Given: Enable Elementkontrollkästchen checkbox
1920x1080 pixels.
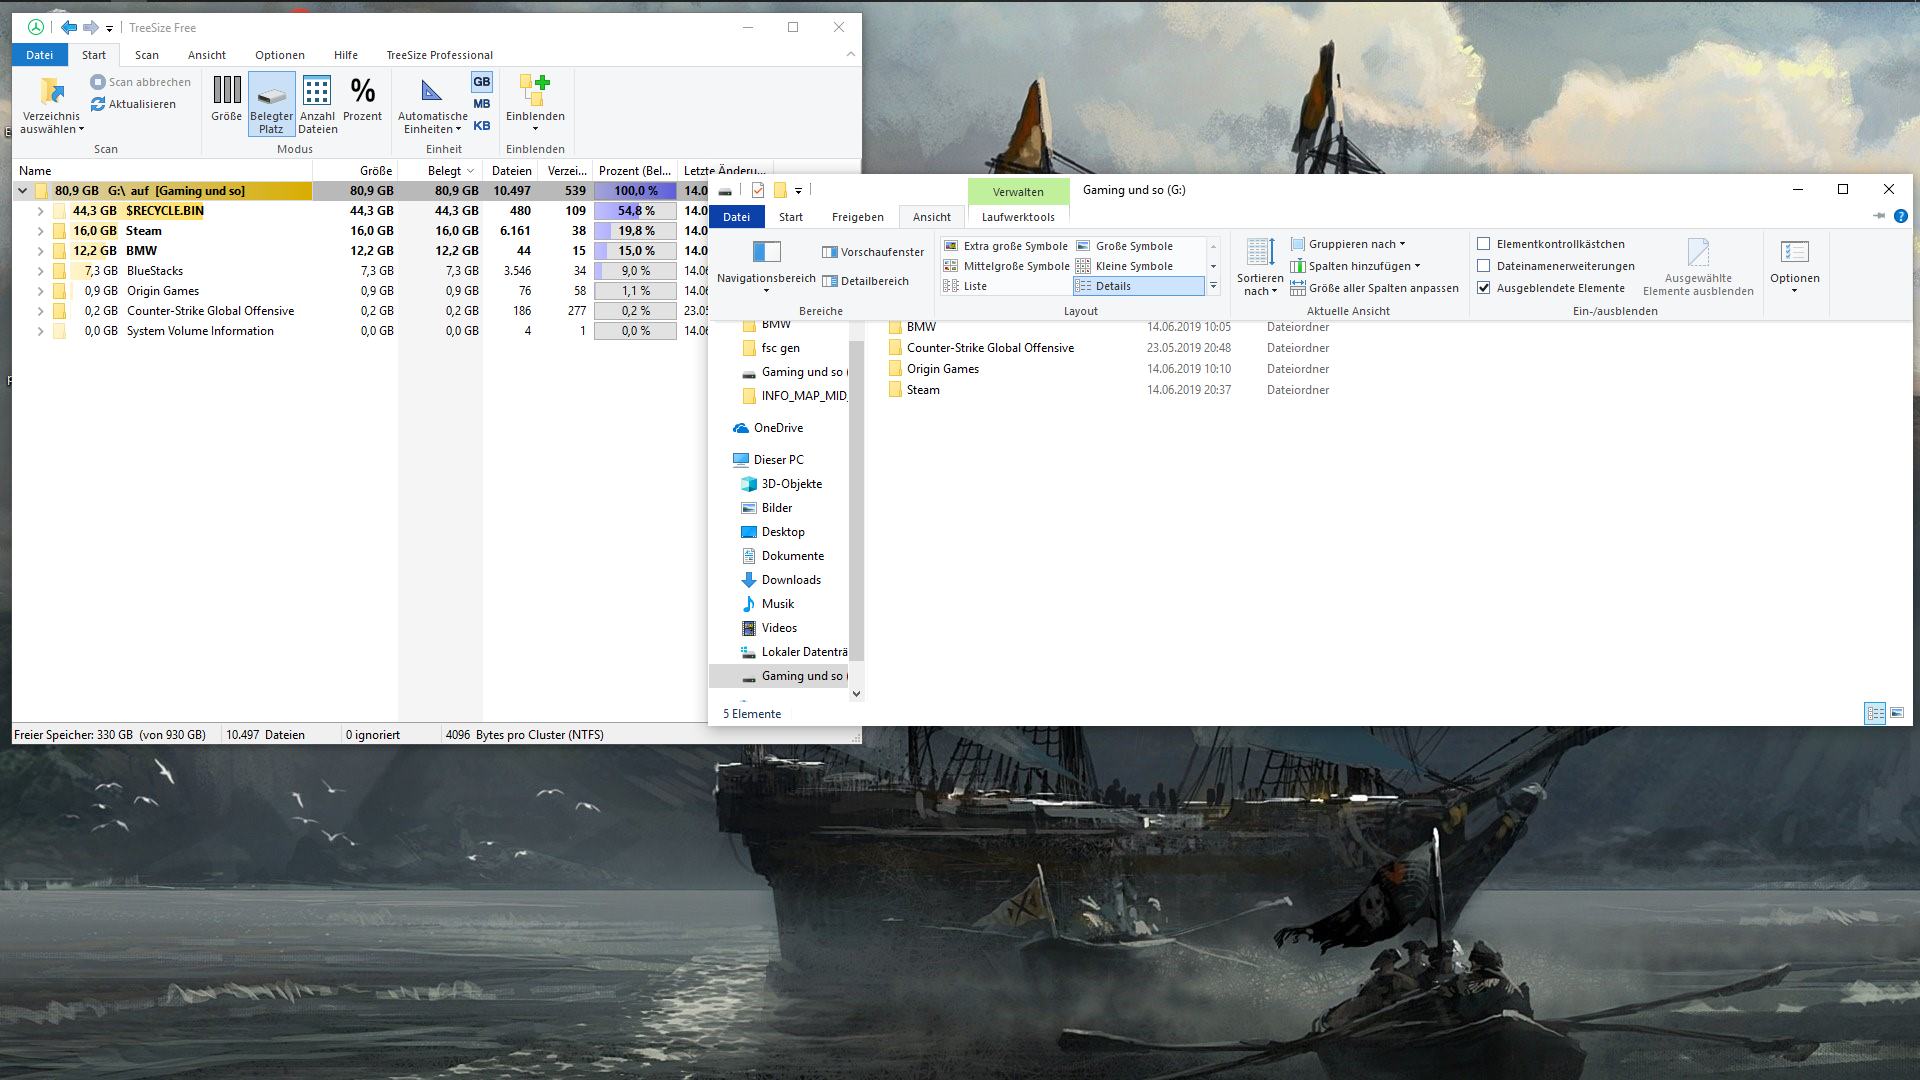Looking at the screenshot, I should coord(1484,244).
